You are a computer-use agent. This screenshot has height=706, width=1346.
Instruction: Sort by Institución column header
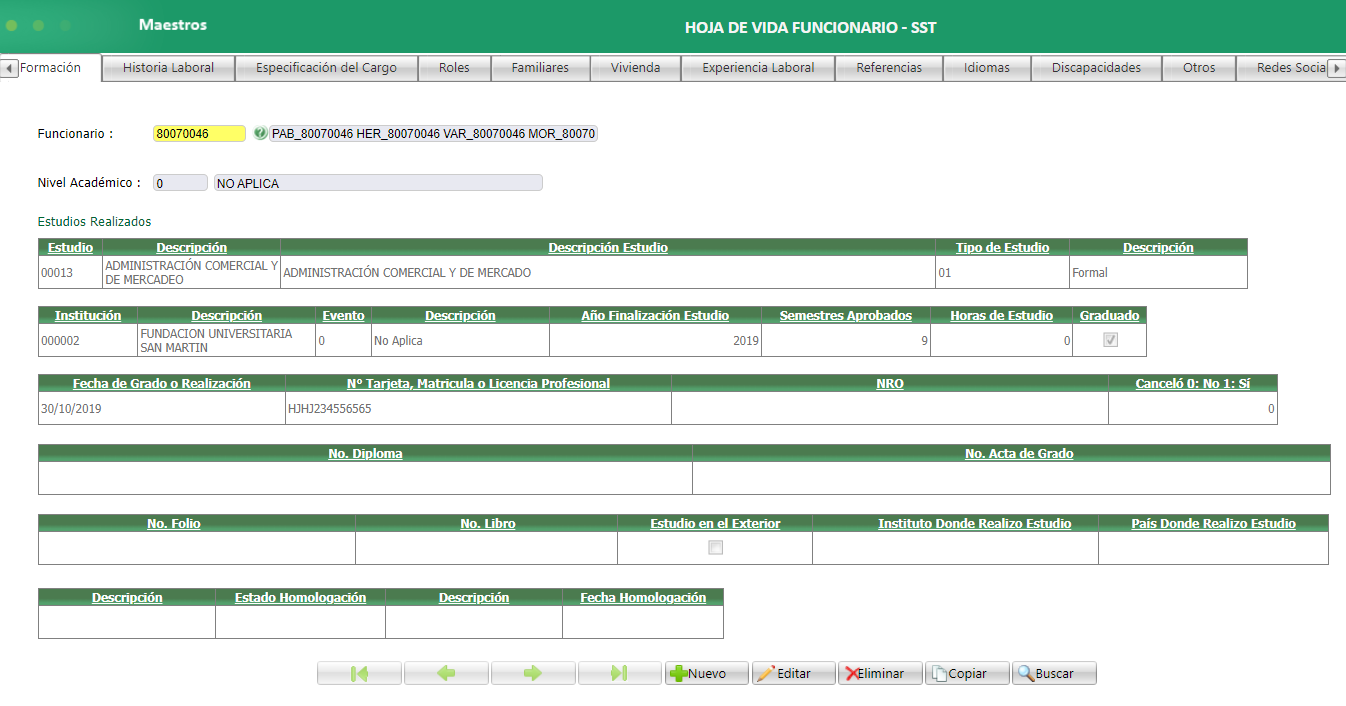point(88,315)
